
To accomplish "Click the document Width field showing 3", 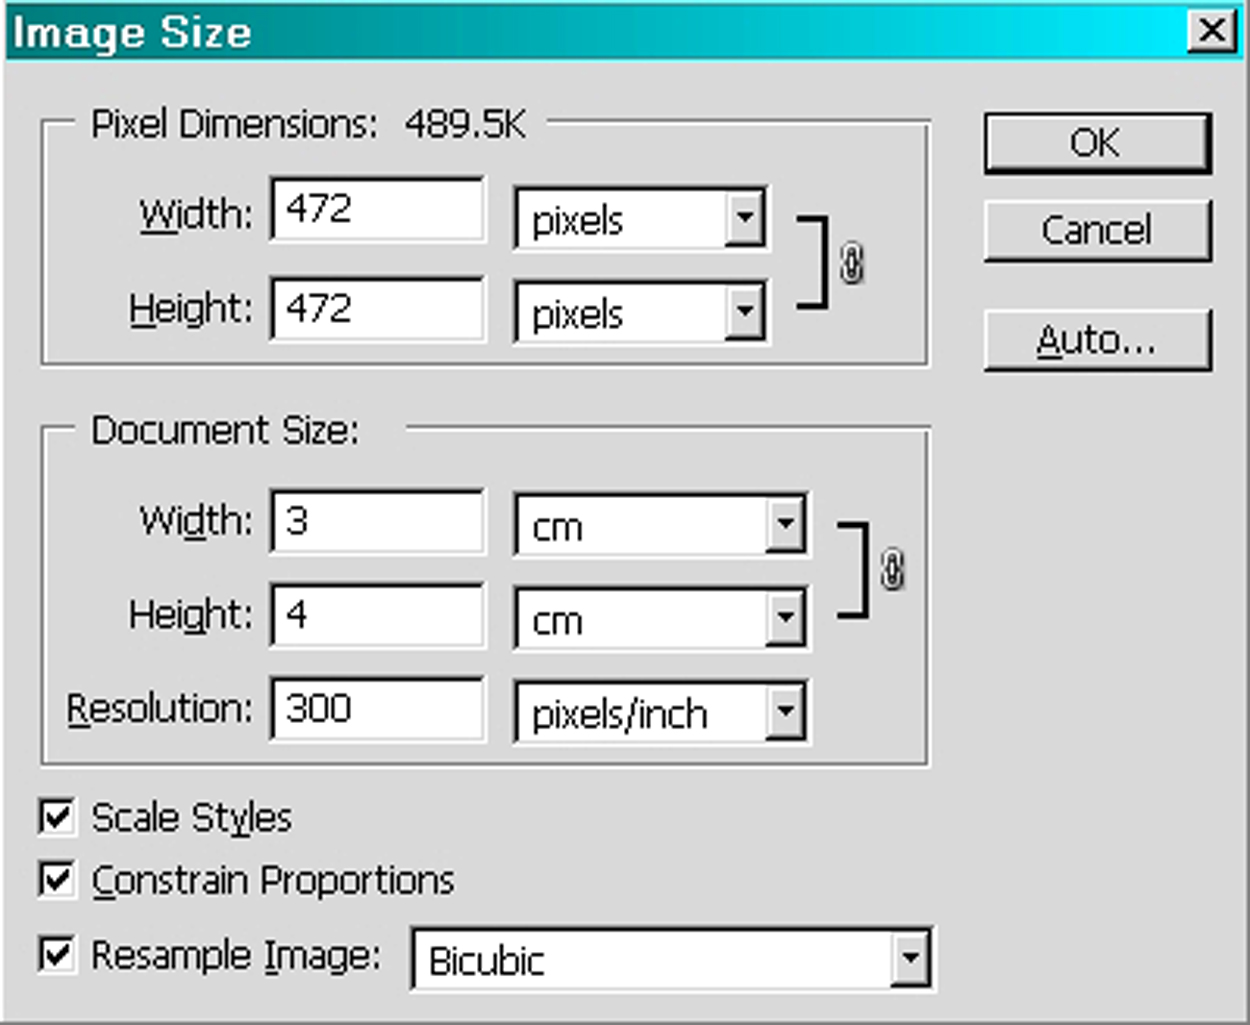I will tap(377, 520).
